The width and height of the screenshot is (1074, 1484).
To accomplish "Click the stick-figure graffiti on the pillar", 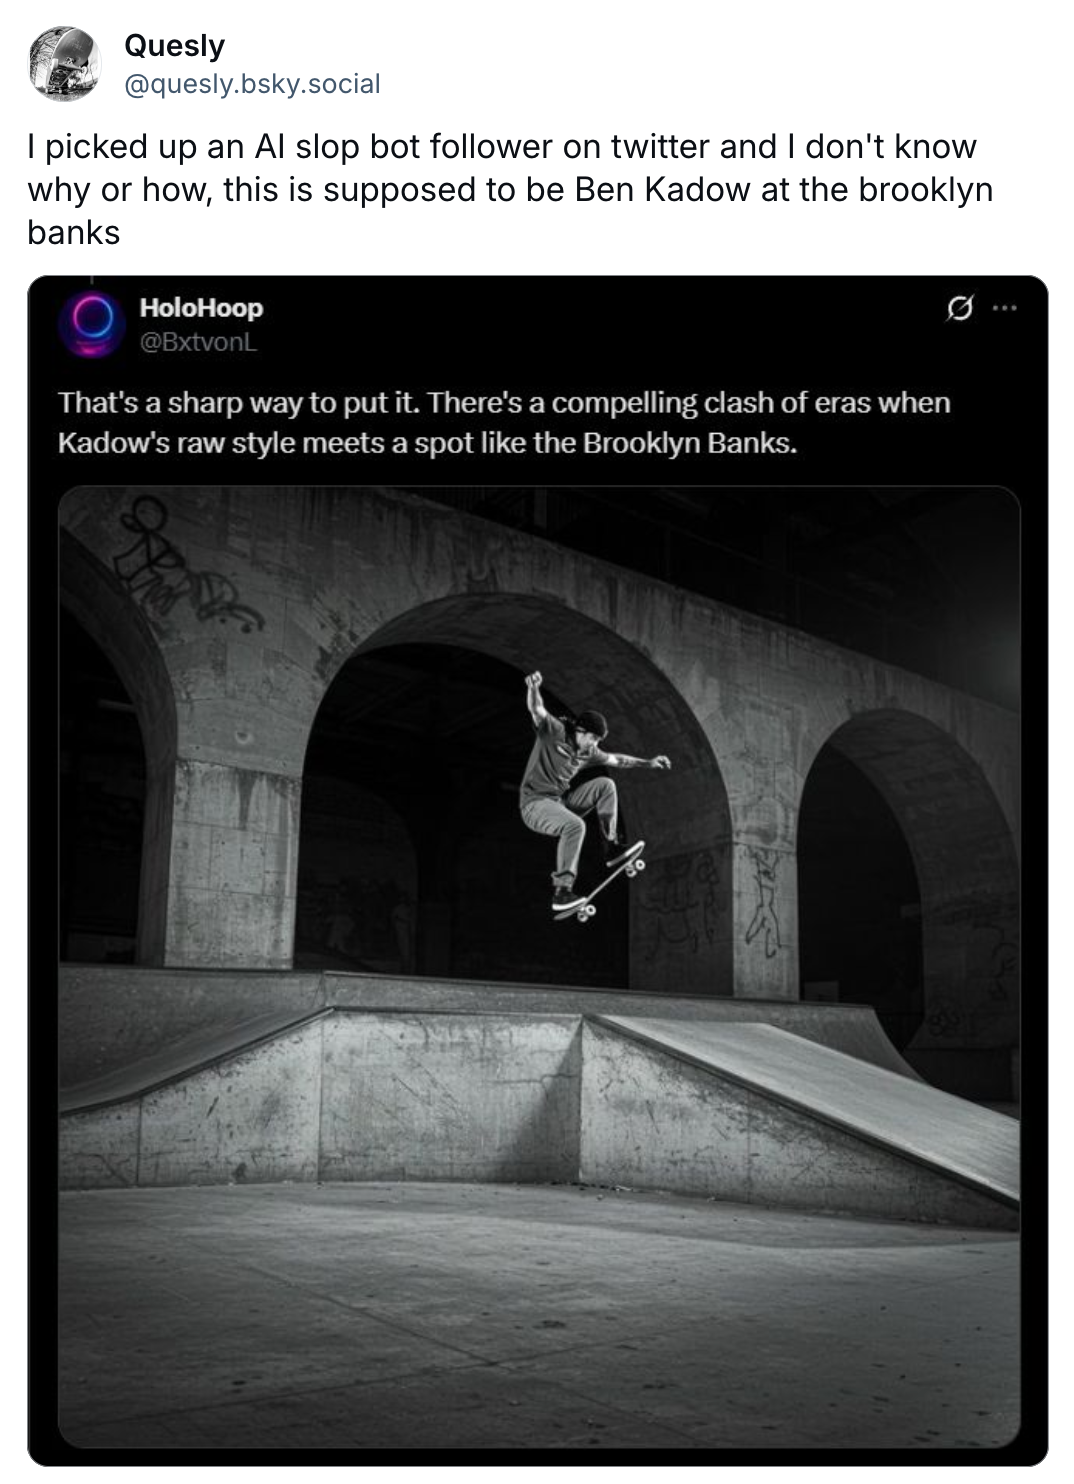I will (764, 902).
